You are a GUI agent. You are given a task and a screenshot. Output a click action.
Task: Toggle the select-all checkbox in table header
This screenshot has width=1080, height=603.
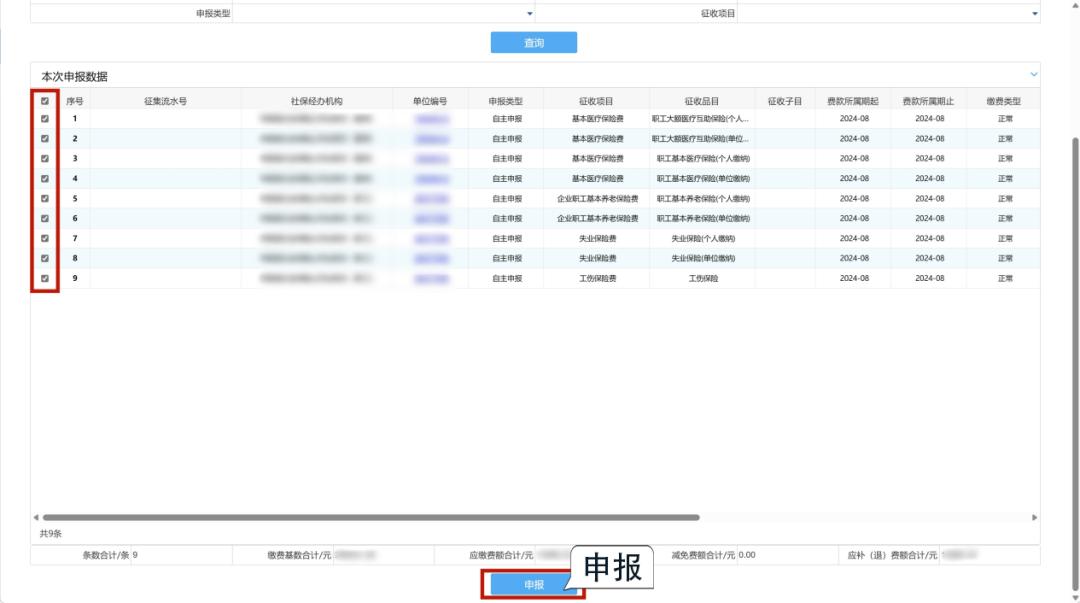pos(45,101)
